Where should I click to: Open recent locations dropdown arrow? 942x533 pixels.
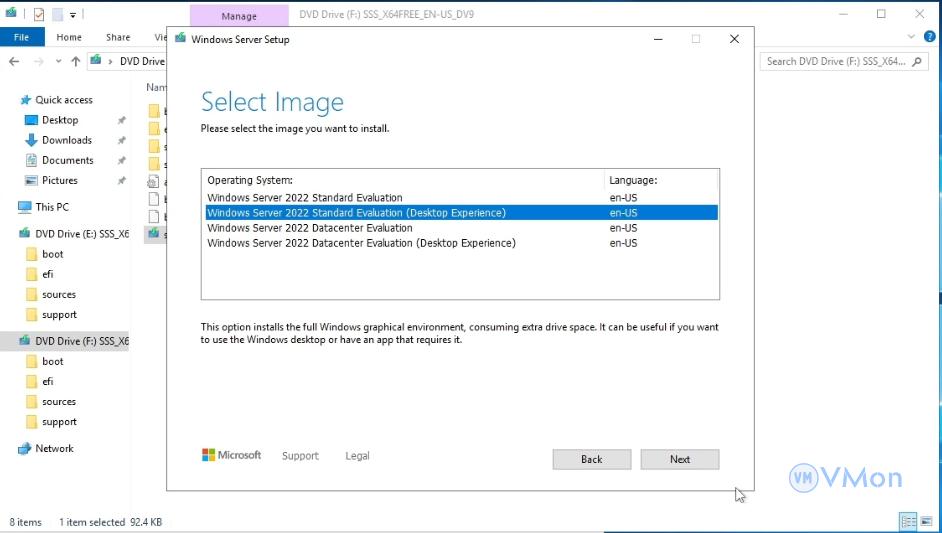58,61
